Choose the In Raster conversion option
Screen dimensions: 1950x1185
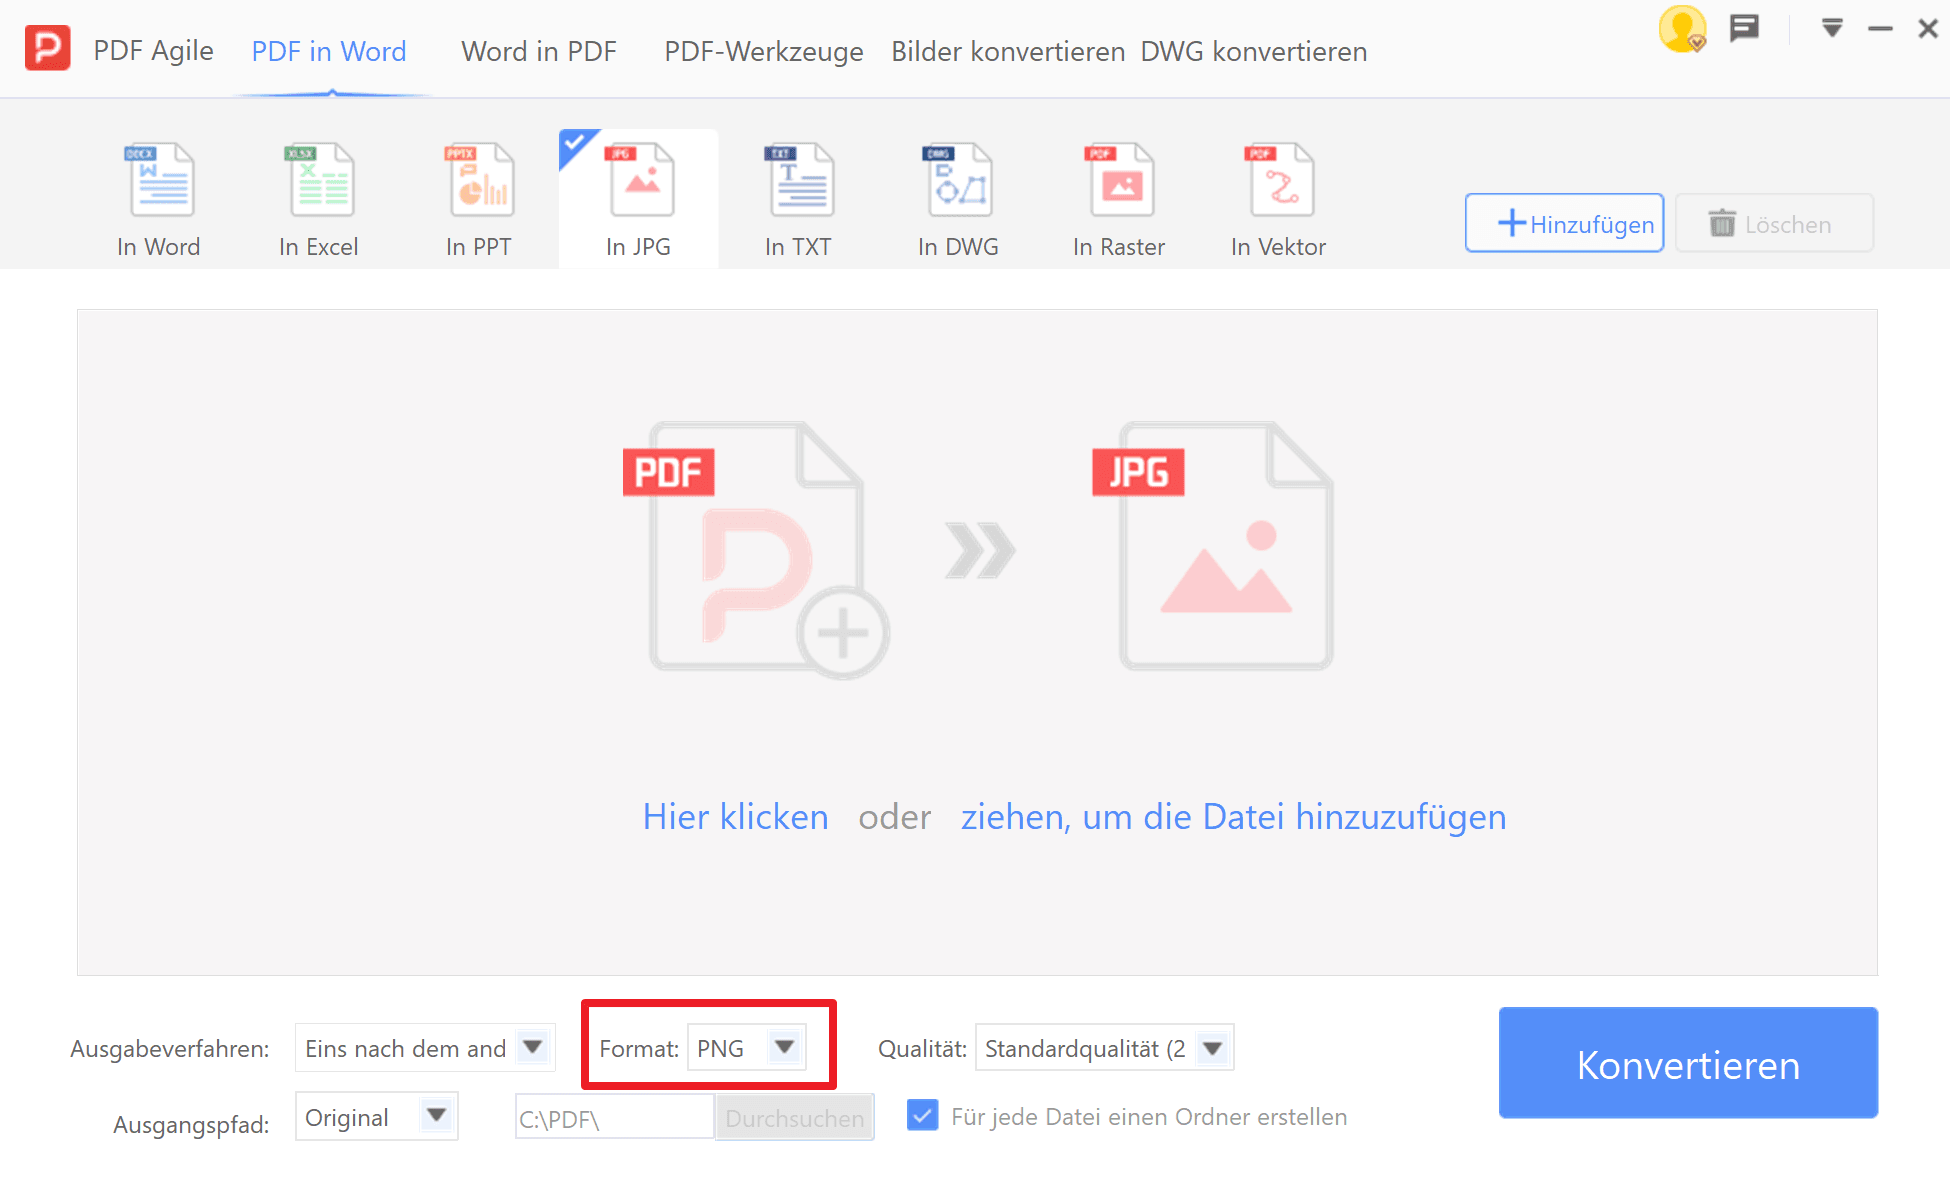point(1118,195)
